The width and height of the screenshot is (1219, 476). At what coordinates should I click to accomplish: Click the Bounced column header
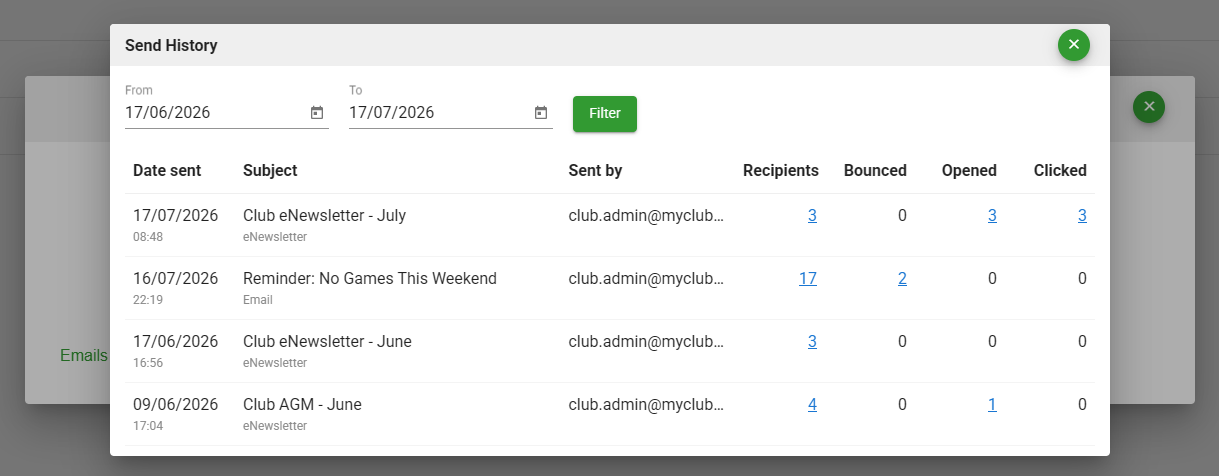coord(875,170)
